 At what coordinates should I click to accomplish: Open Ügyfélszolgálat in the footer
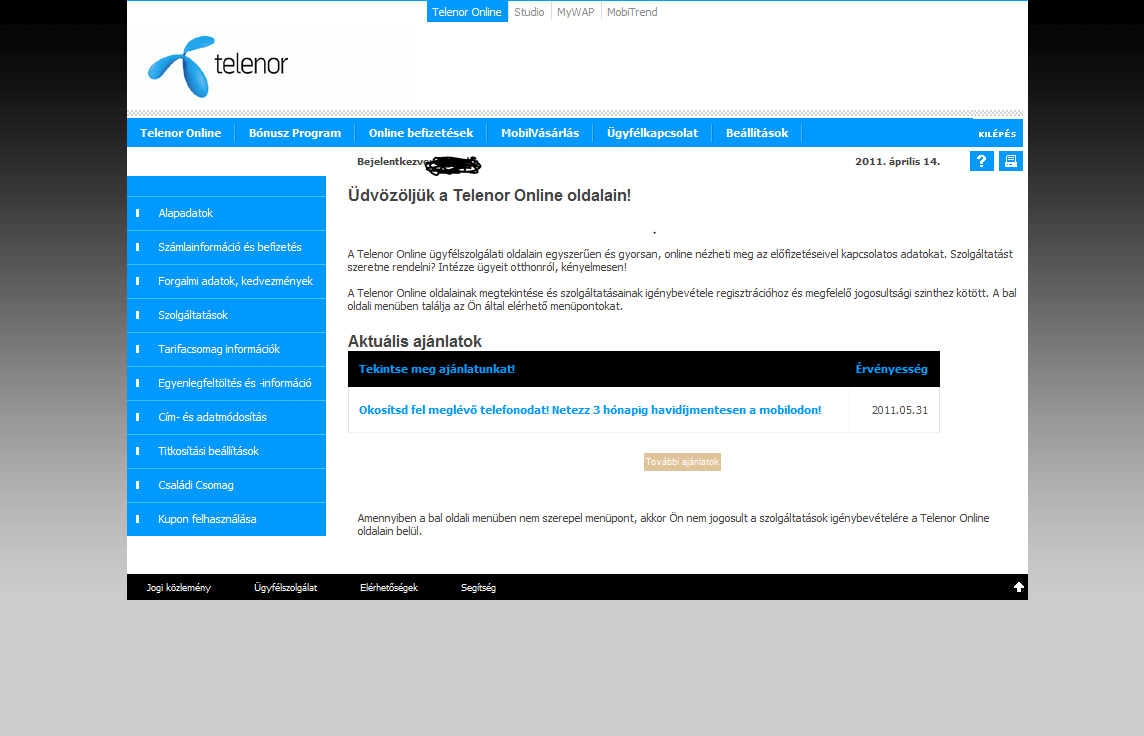pyautogui.click(x=285, y=587)
